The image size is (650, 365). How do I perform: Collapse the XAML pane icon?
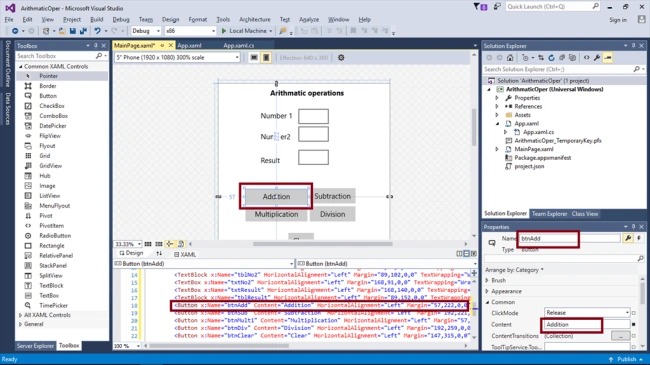coord(473,254)
